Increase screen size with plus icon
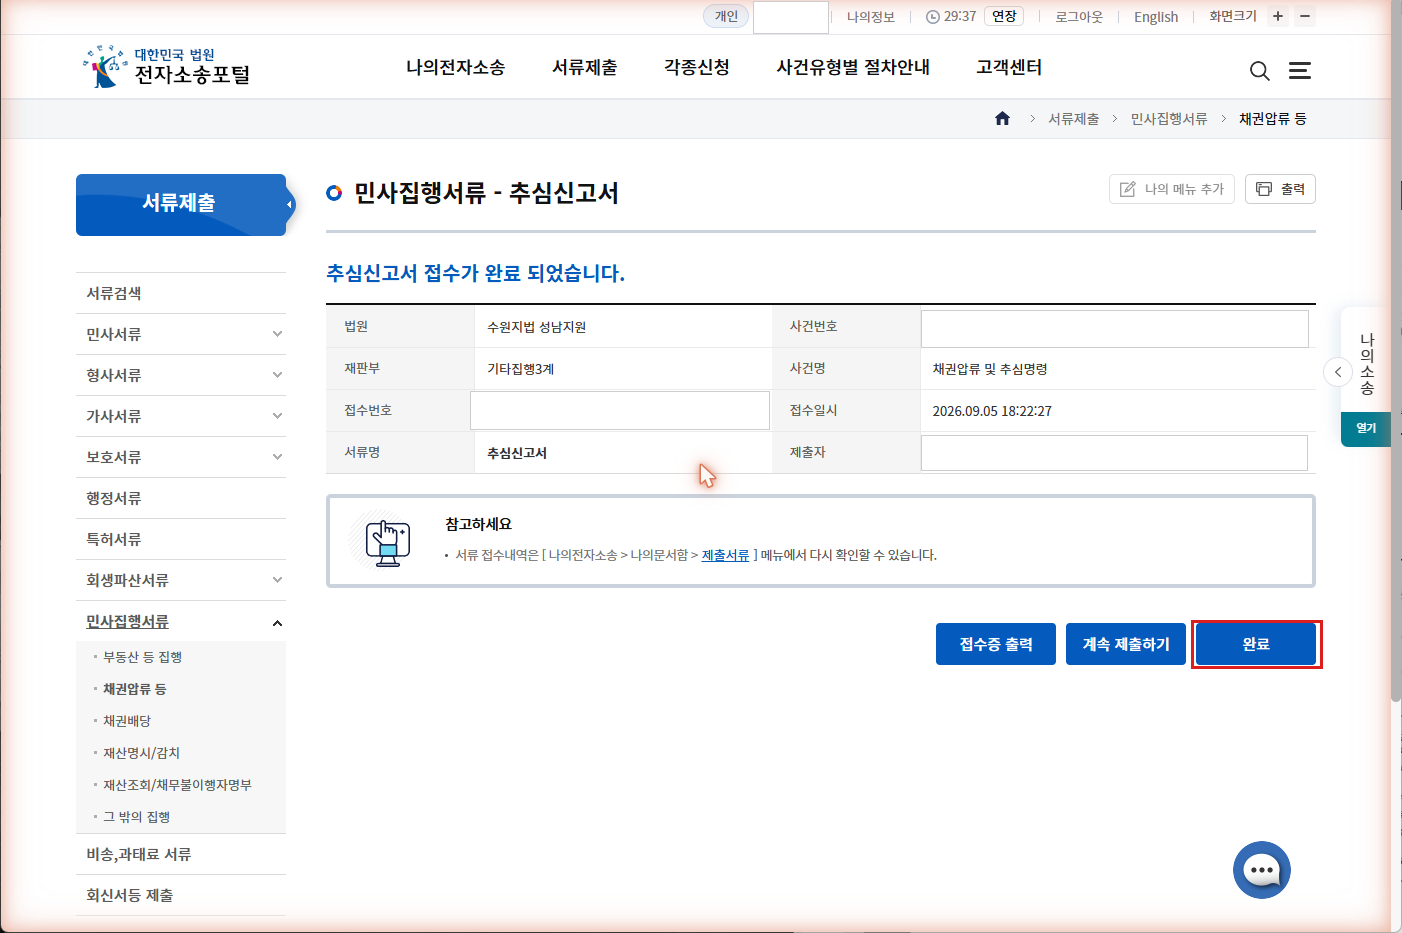The width and height of the screenshot is (1402, 933). pos(1278,16)
